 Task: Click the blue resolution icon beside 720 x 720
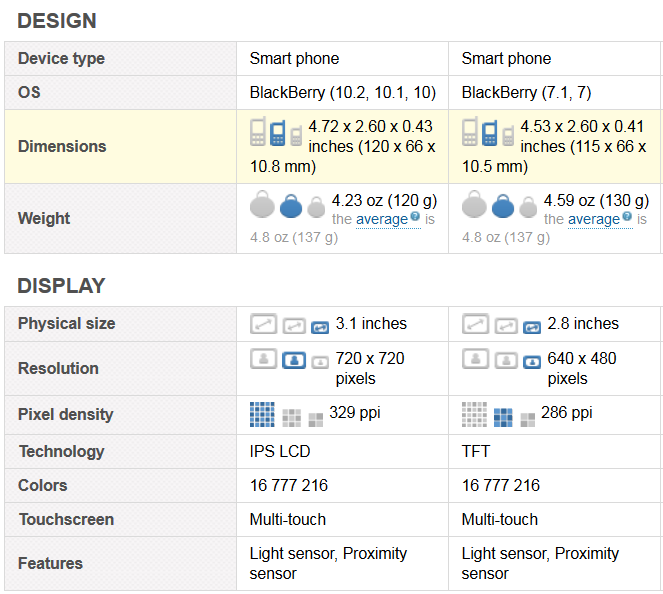(x=294, y=360)
